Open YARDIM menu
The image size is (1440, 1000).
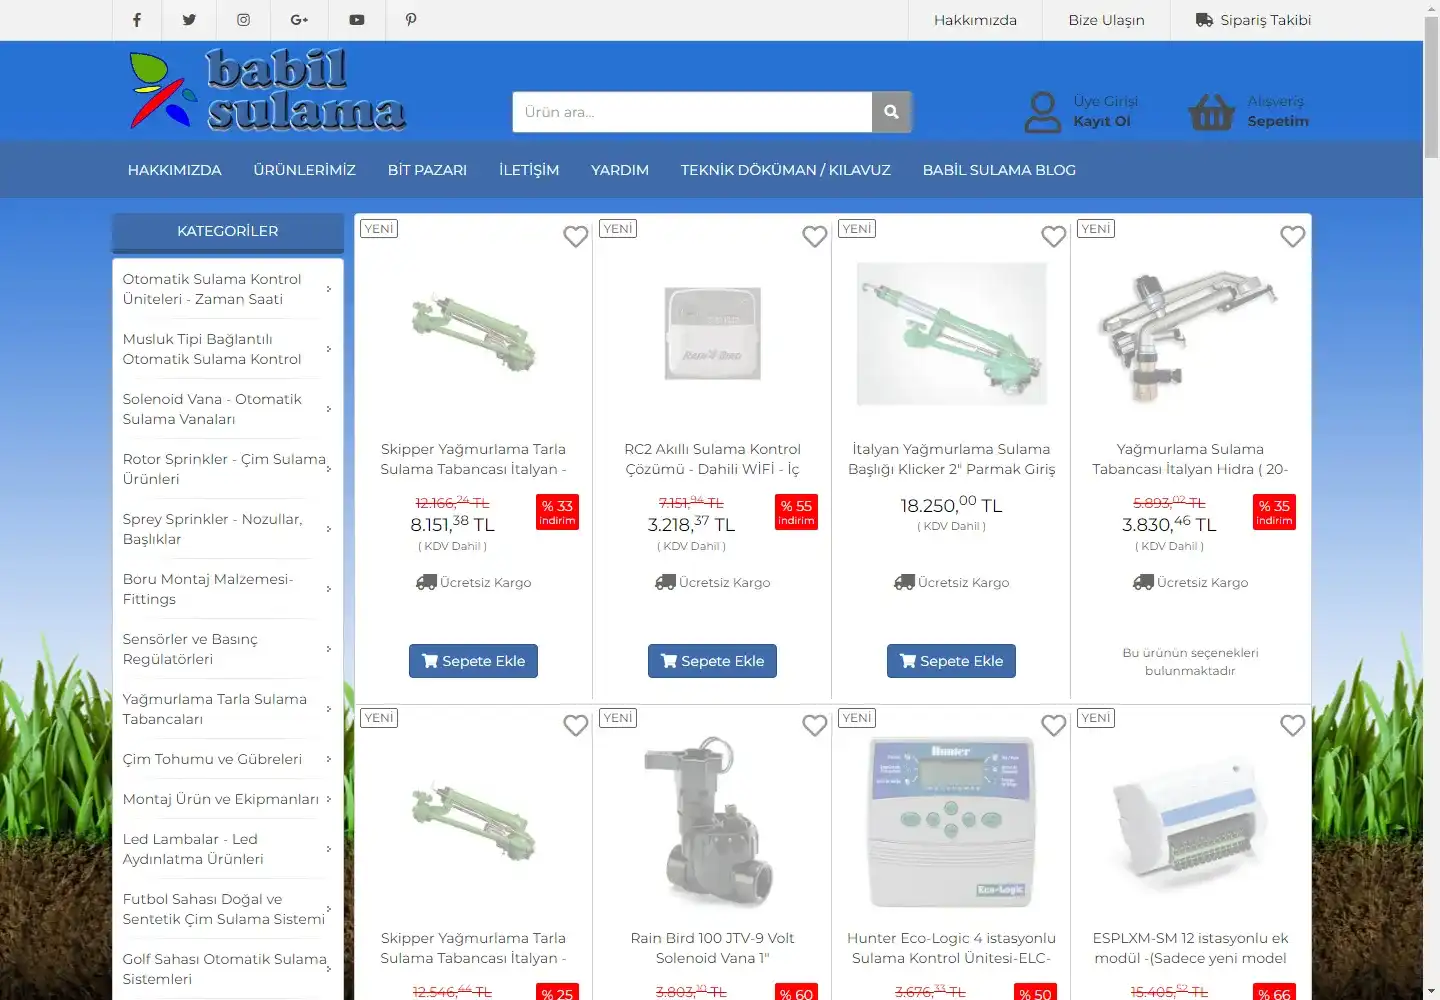click(x=620, y=170)
